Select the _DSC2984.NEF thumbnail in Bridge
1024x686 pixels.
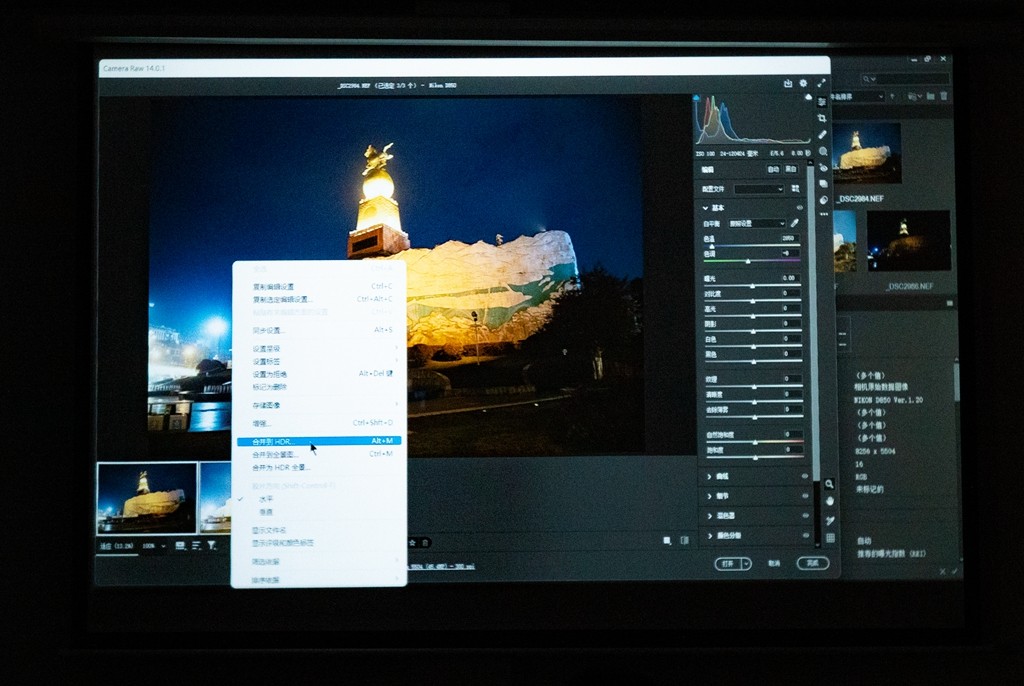866,153
